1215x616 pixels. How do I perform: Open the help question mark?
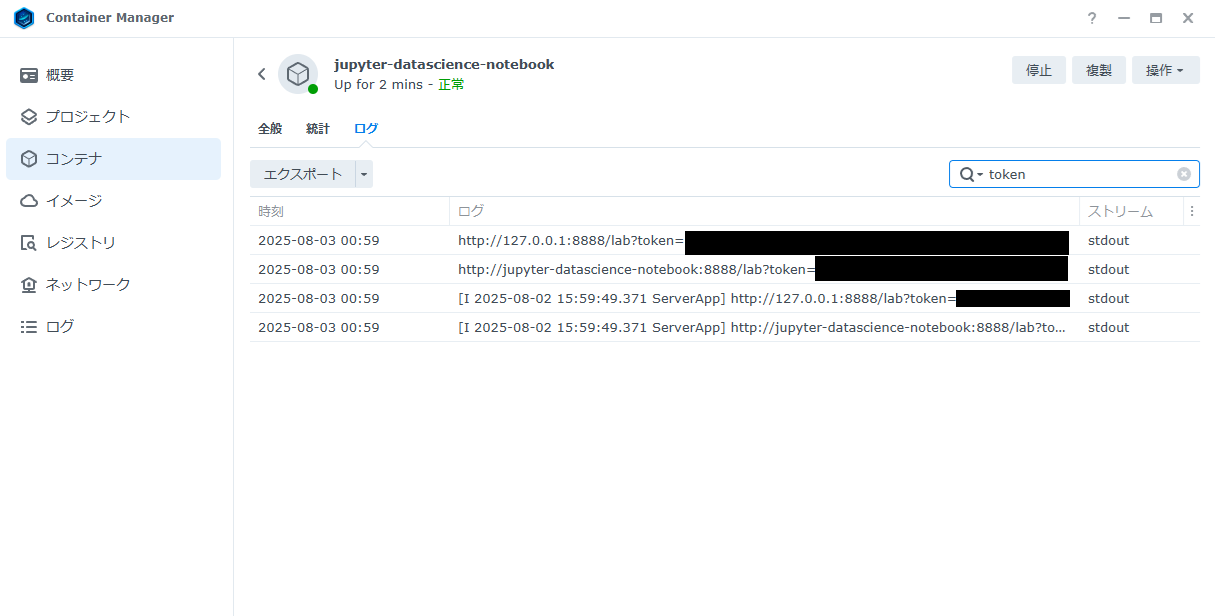point(1092,18)
